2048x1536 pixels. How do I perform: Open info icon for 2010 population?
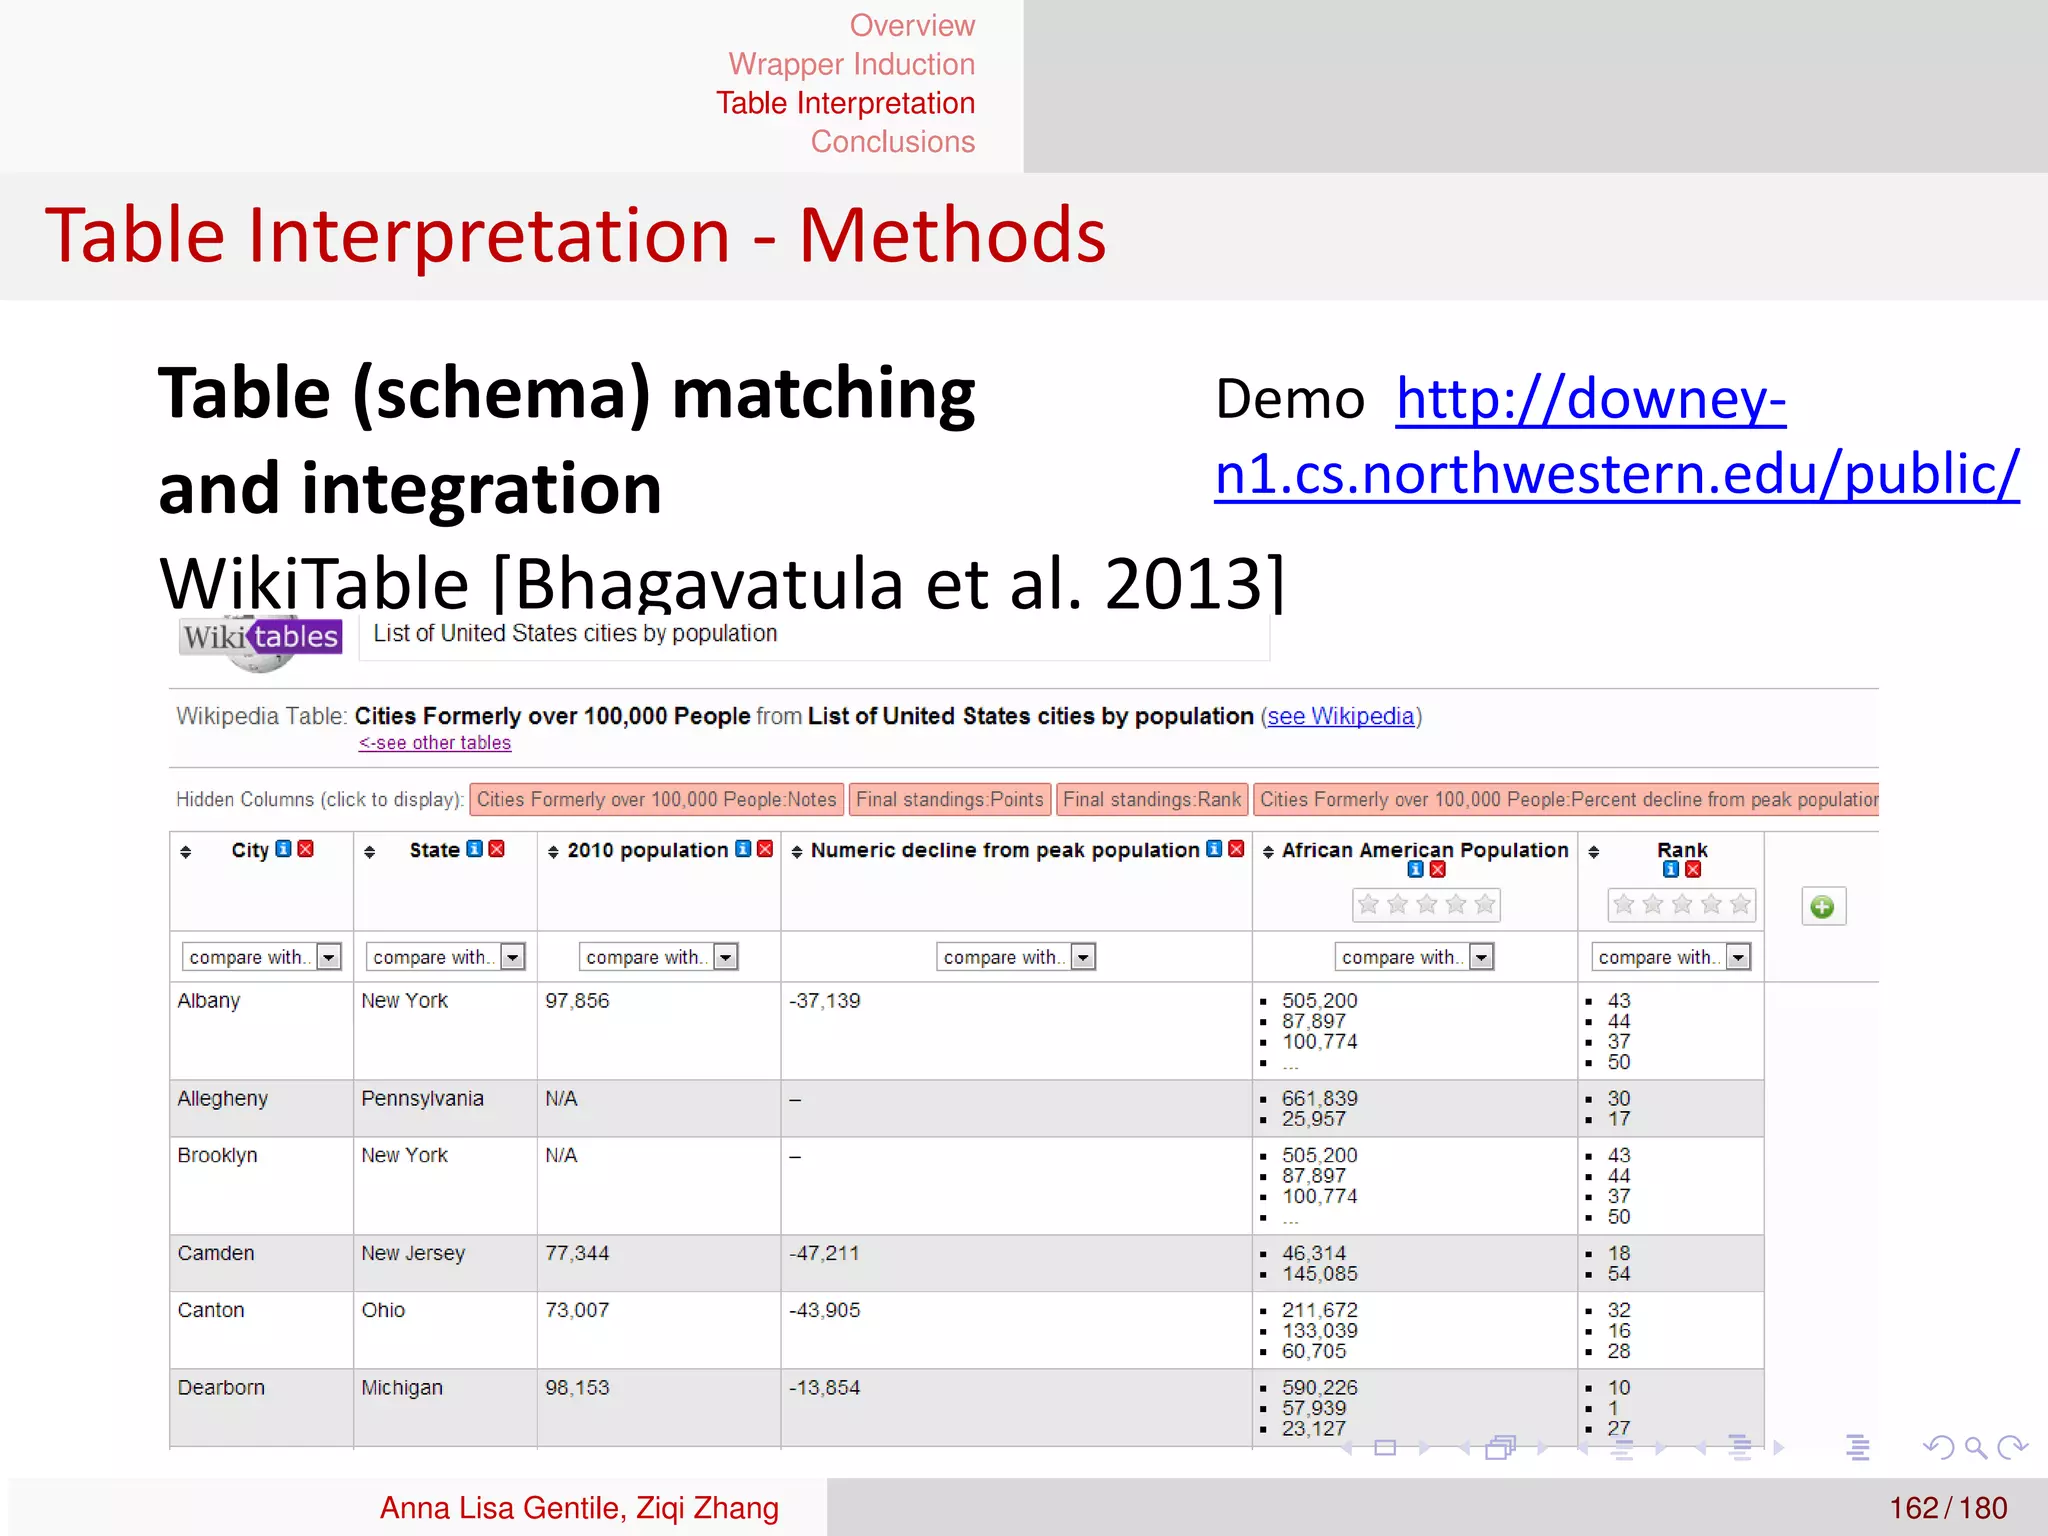click(743, 849)
